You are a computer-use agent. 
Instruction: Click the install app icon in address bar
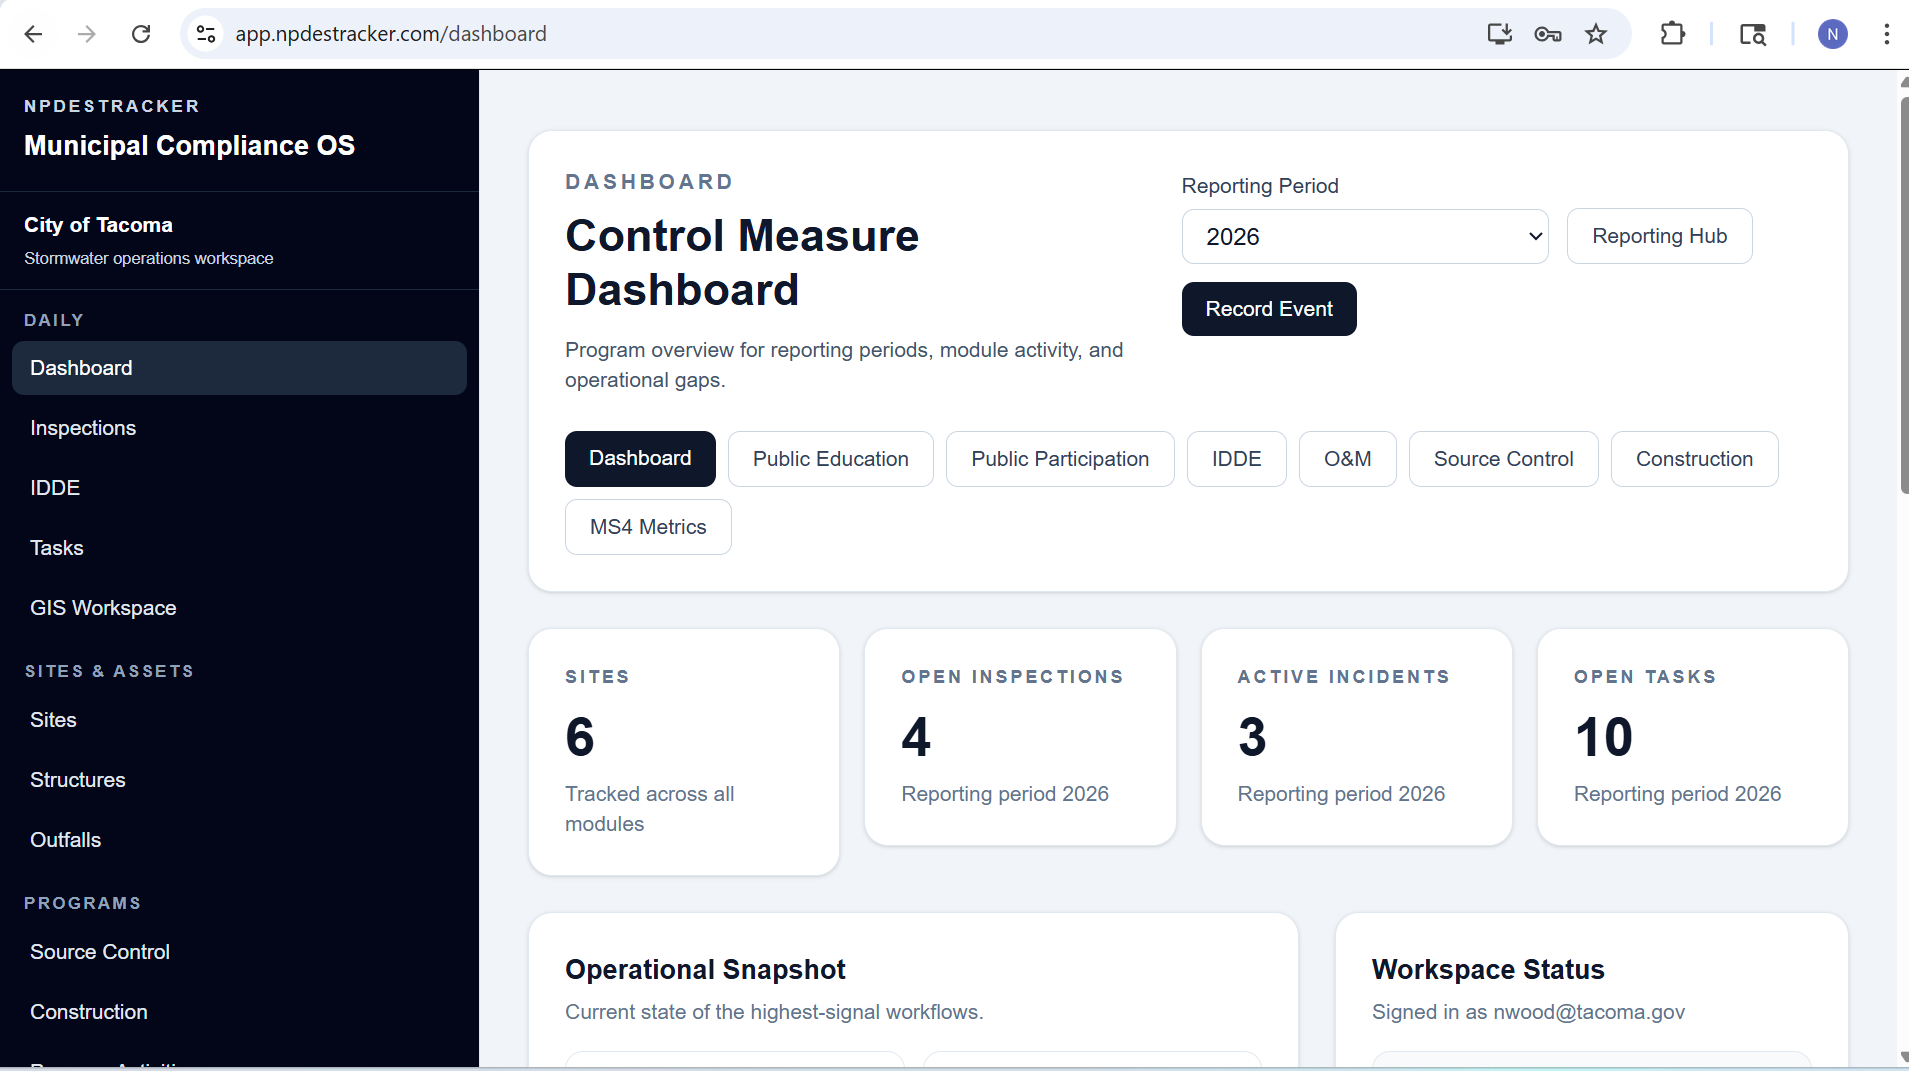(1499, 33)
